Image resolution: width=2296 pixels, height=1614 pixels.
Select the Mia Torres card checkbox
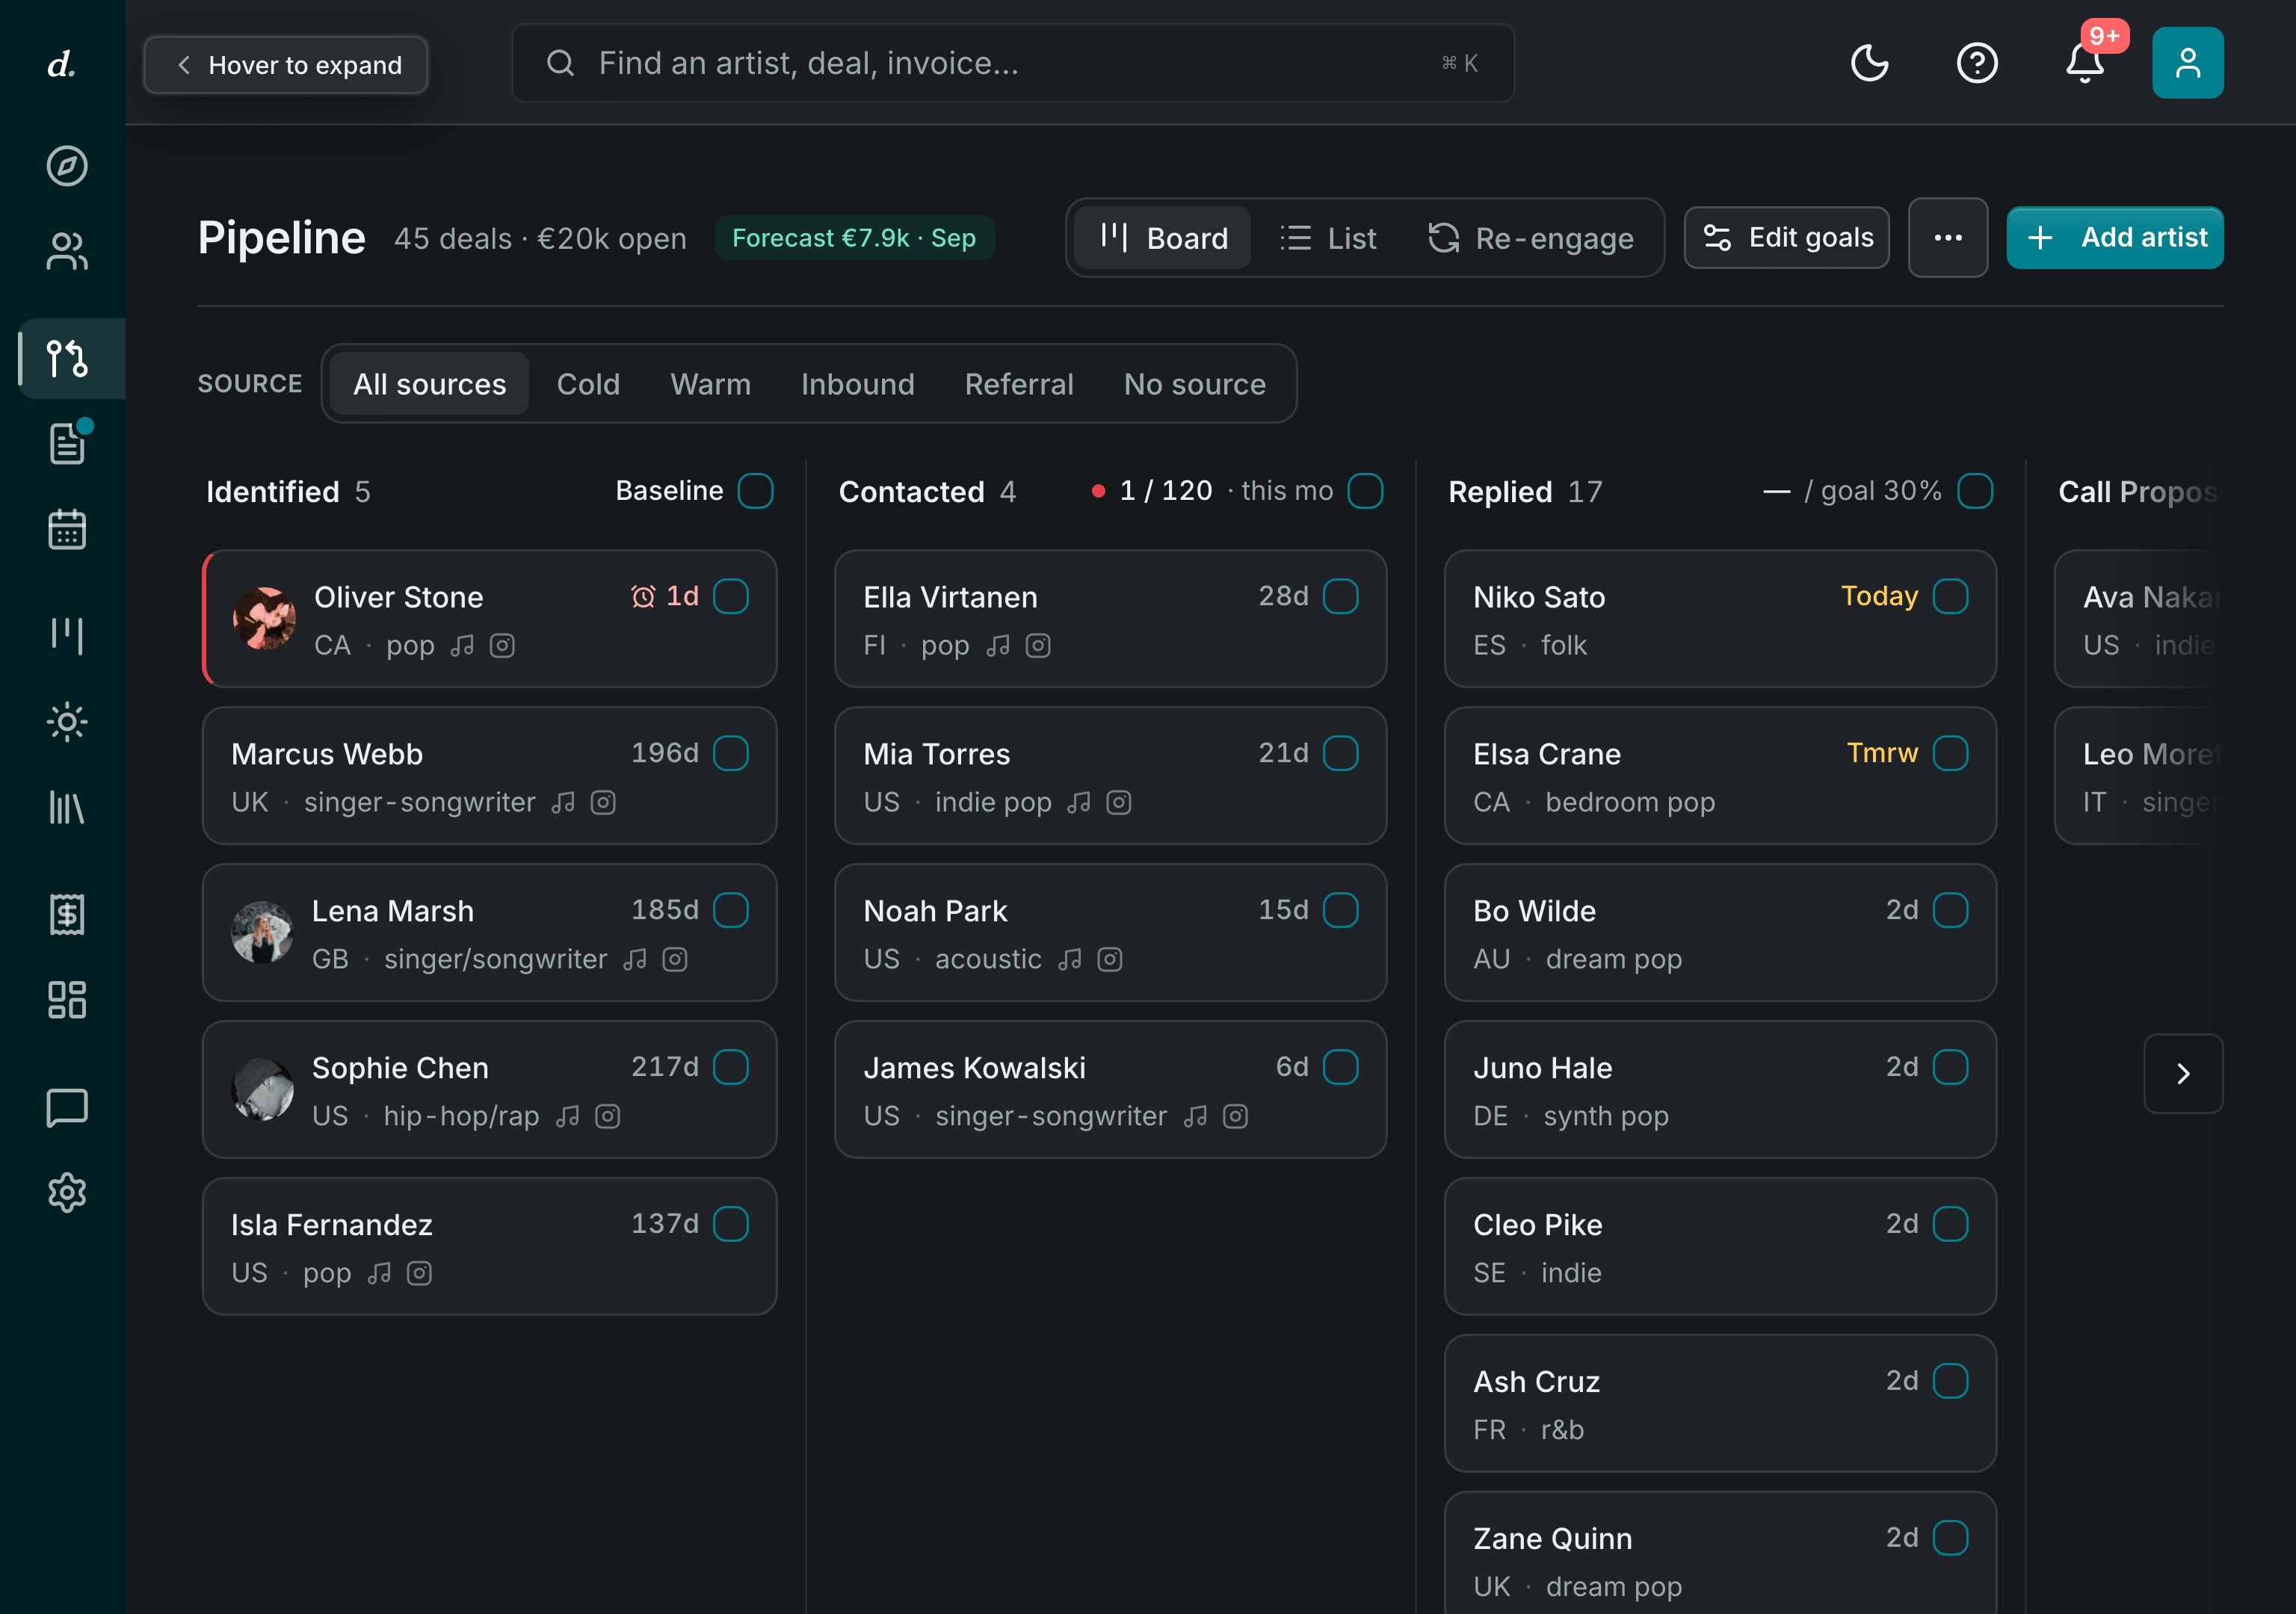(1341, 753)
